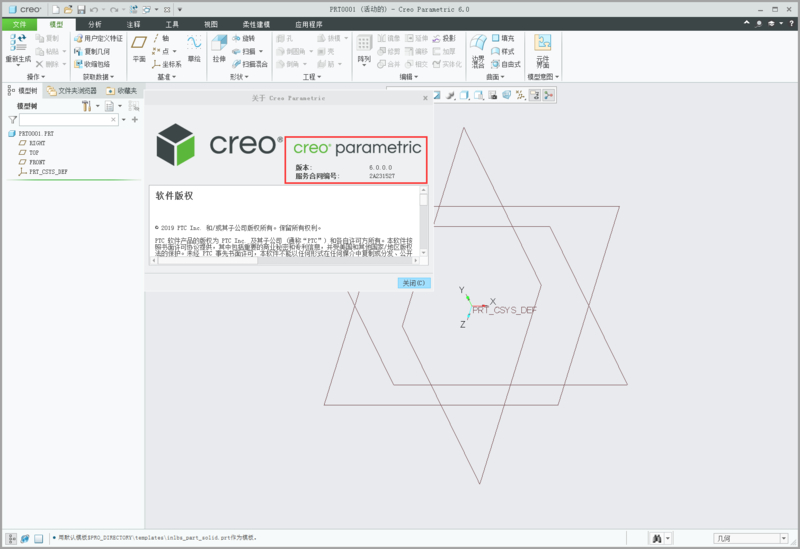This screenshot has width=800, height=549.
Task: Toggle annotation display icon in graphics toolbar
Action: pos(534,95)
